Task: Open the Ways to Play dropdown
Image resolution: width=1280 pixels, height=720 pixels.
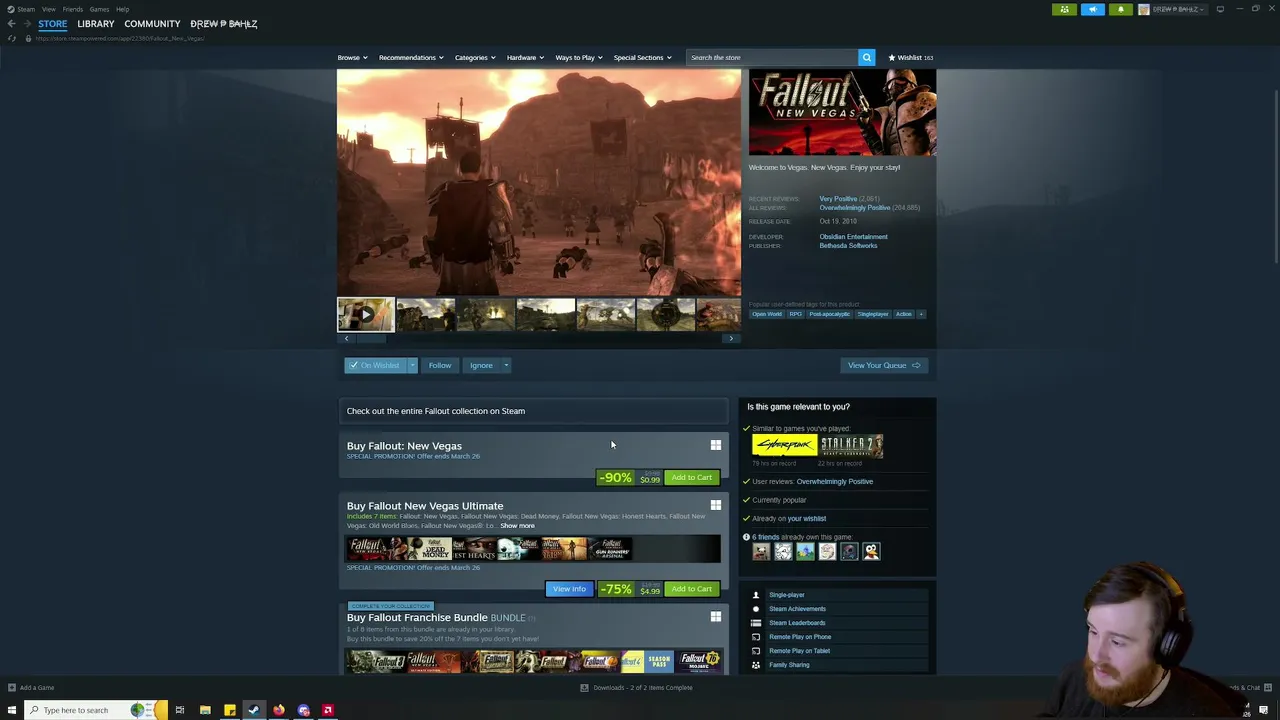Action: point(579,57)
